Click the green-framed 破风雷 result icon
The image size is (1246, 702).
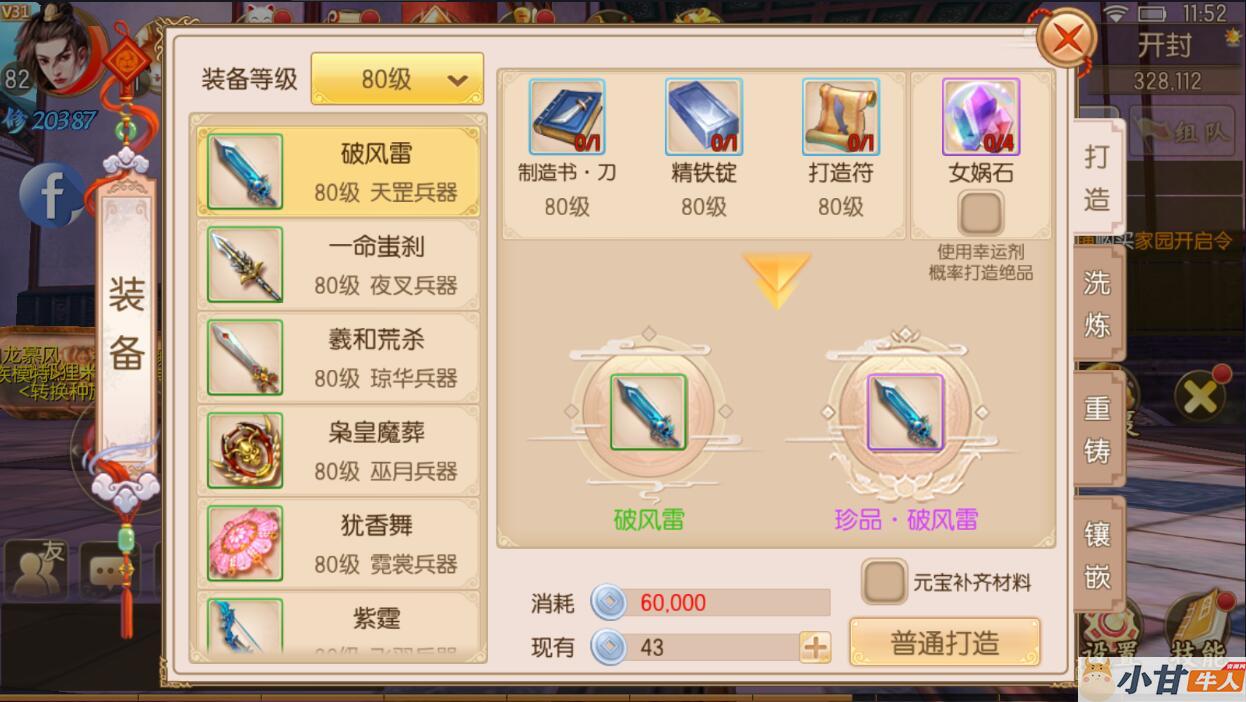click(x=649, y=412)
